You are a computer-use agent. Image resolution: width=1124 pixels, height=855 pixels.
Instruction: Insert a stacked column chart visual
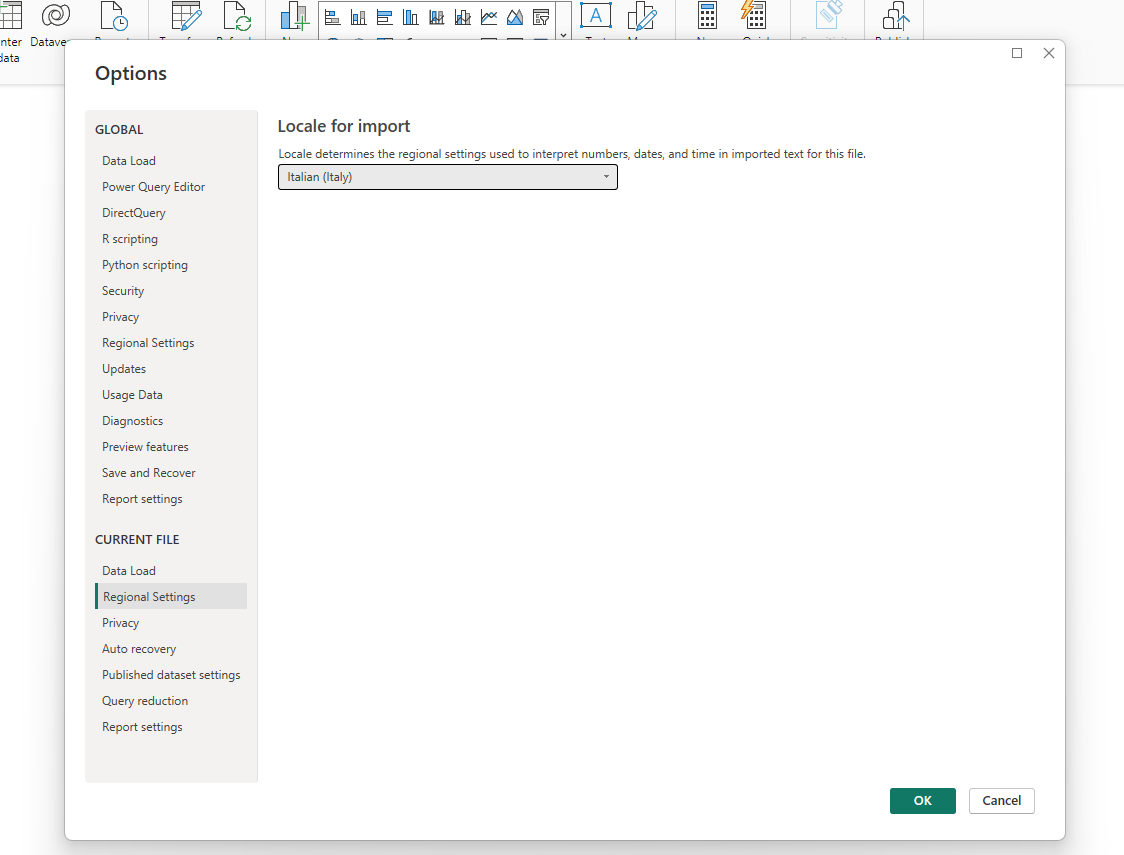pyautogui.click(x=358, y=16)
